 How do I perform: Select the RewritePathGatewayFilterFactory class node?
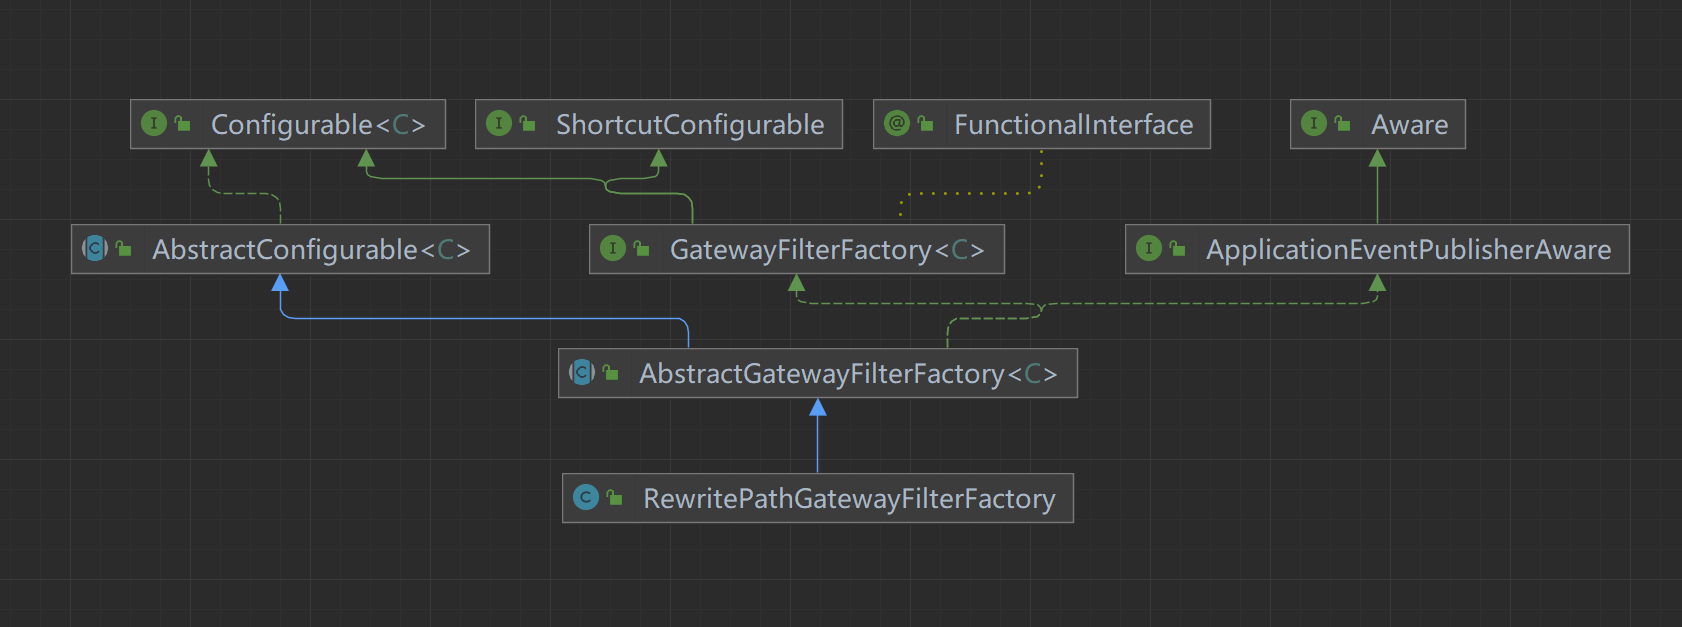(x=818, y=498)
